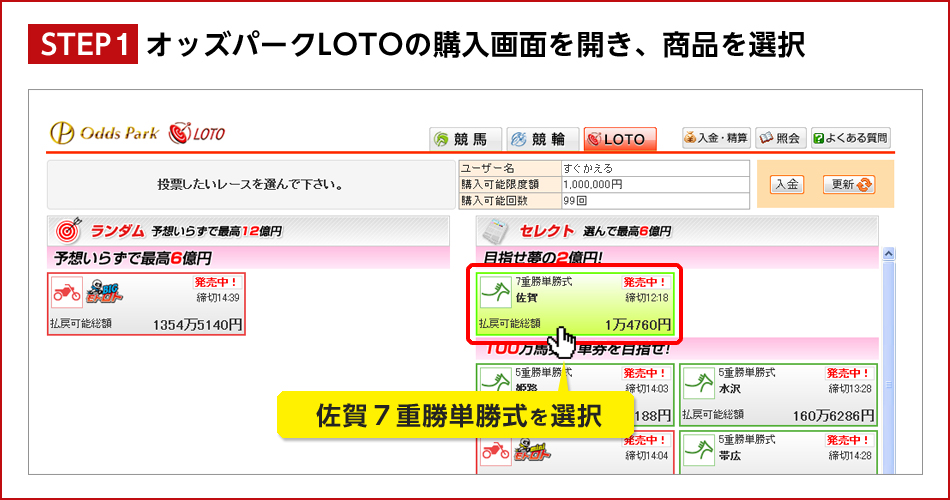Image resolution: width=950 pixels, height=500 pixels.
Task: Switch to the 競馬 tab
Action: pyautogui.click(x=465, y=139)
